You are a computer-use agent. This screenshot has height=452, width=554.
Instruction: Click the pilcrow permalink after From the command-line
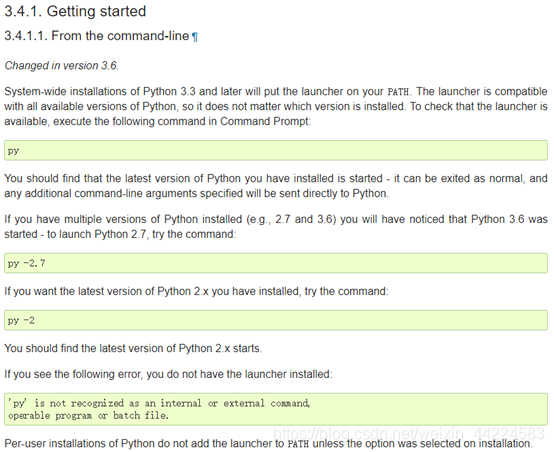(x=195, y=36)
